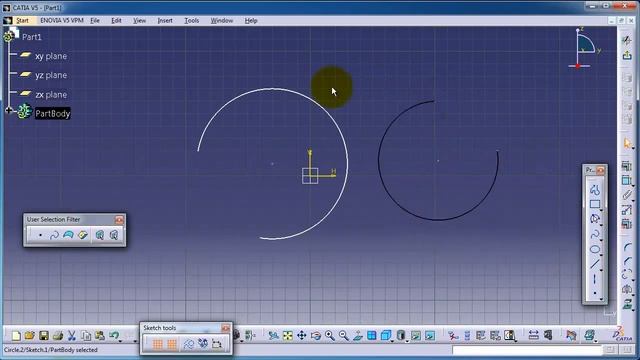
Task: Select the Profile tool in Profile toolbar
Action: pyautogui.click(x=595, y=190)
